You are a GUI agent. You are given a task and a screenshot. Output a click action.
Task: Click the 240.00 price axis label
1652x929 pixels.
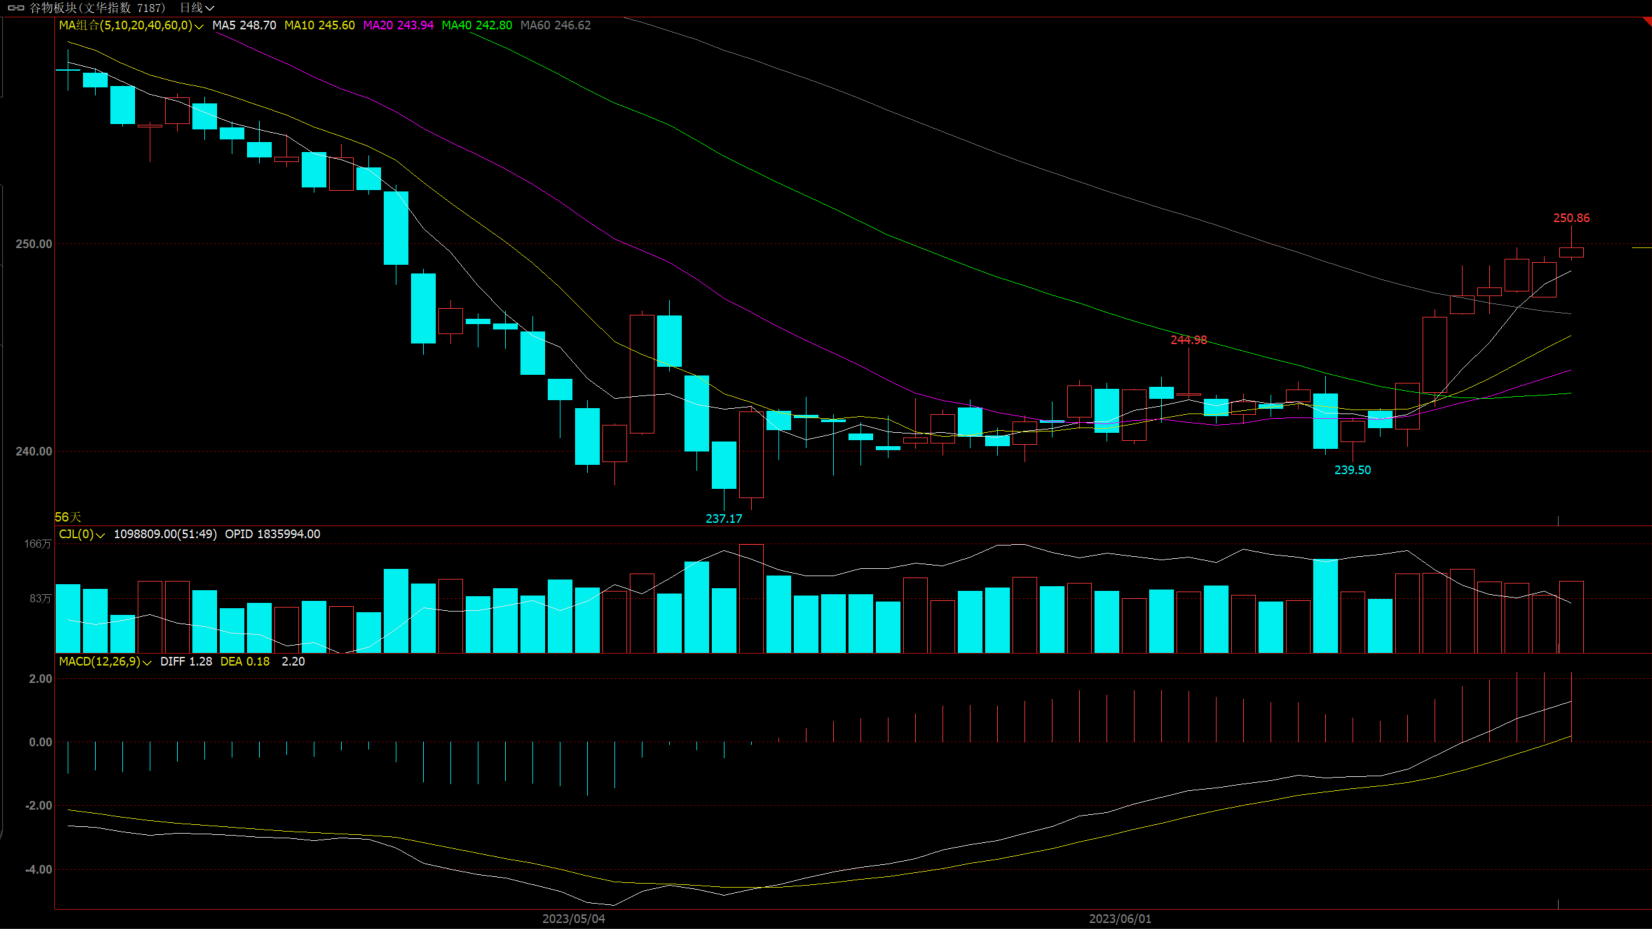34,452
